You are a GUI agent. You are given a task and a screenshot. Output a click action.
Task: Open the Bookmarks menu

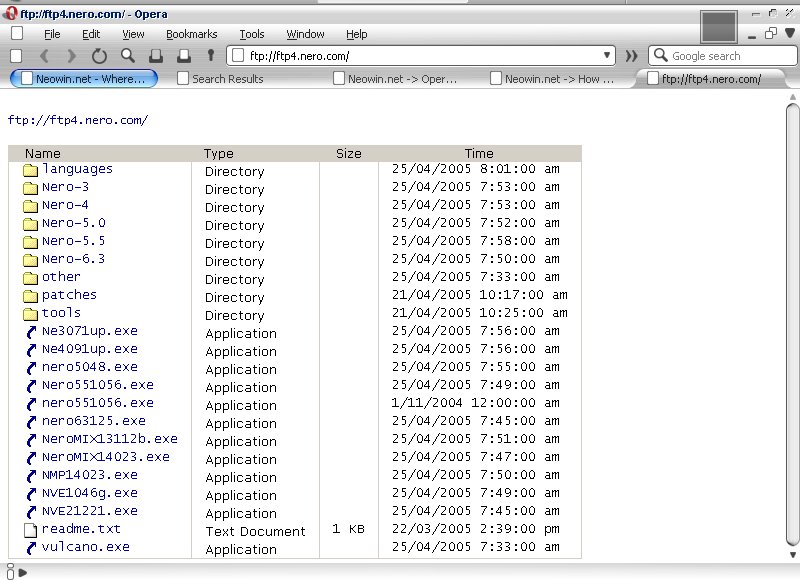click(191, 34)
